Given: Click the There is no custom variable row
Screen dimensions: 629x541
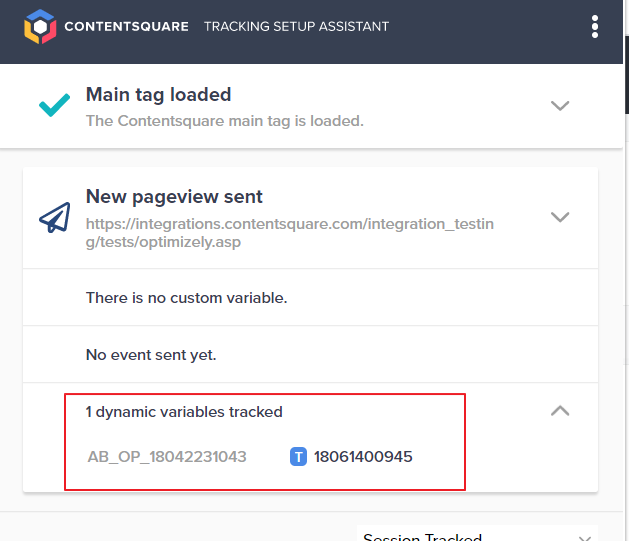Looking at the screenshot, I should point(310,298).
